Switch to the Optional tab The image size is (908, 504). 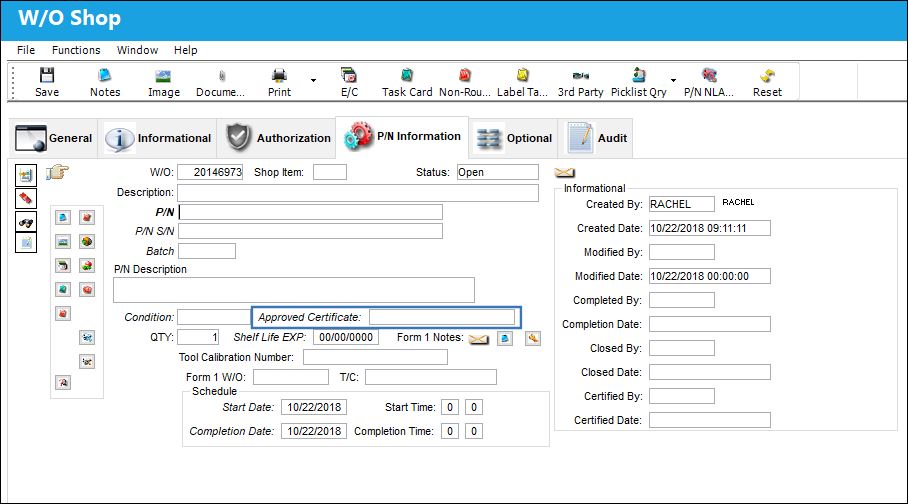coord(513,138)
